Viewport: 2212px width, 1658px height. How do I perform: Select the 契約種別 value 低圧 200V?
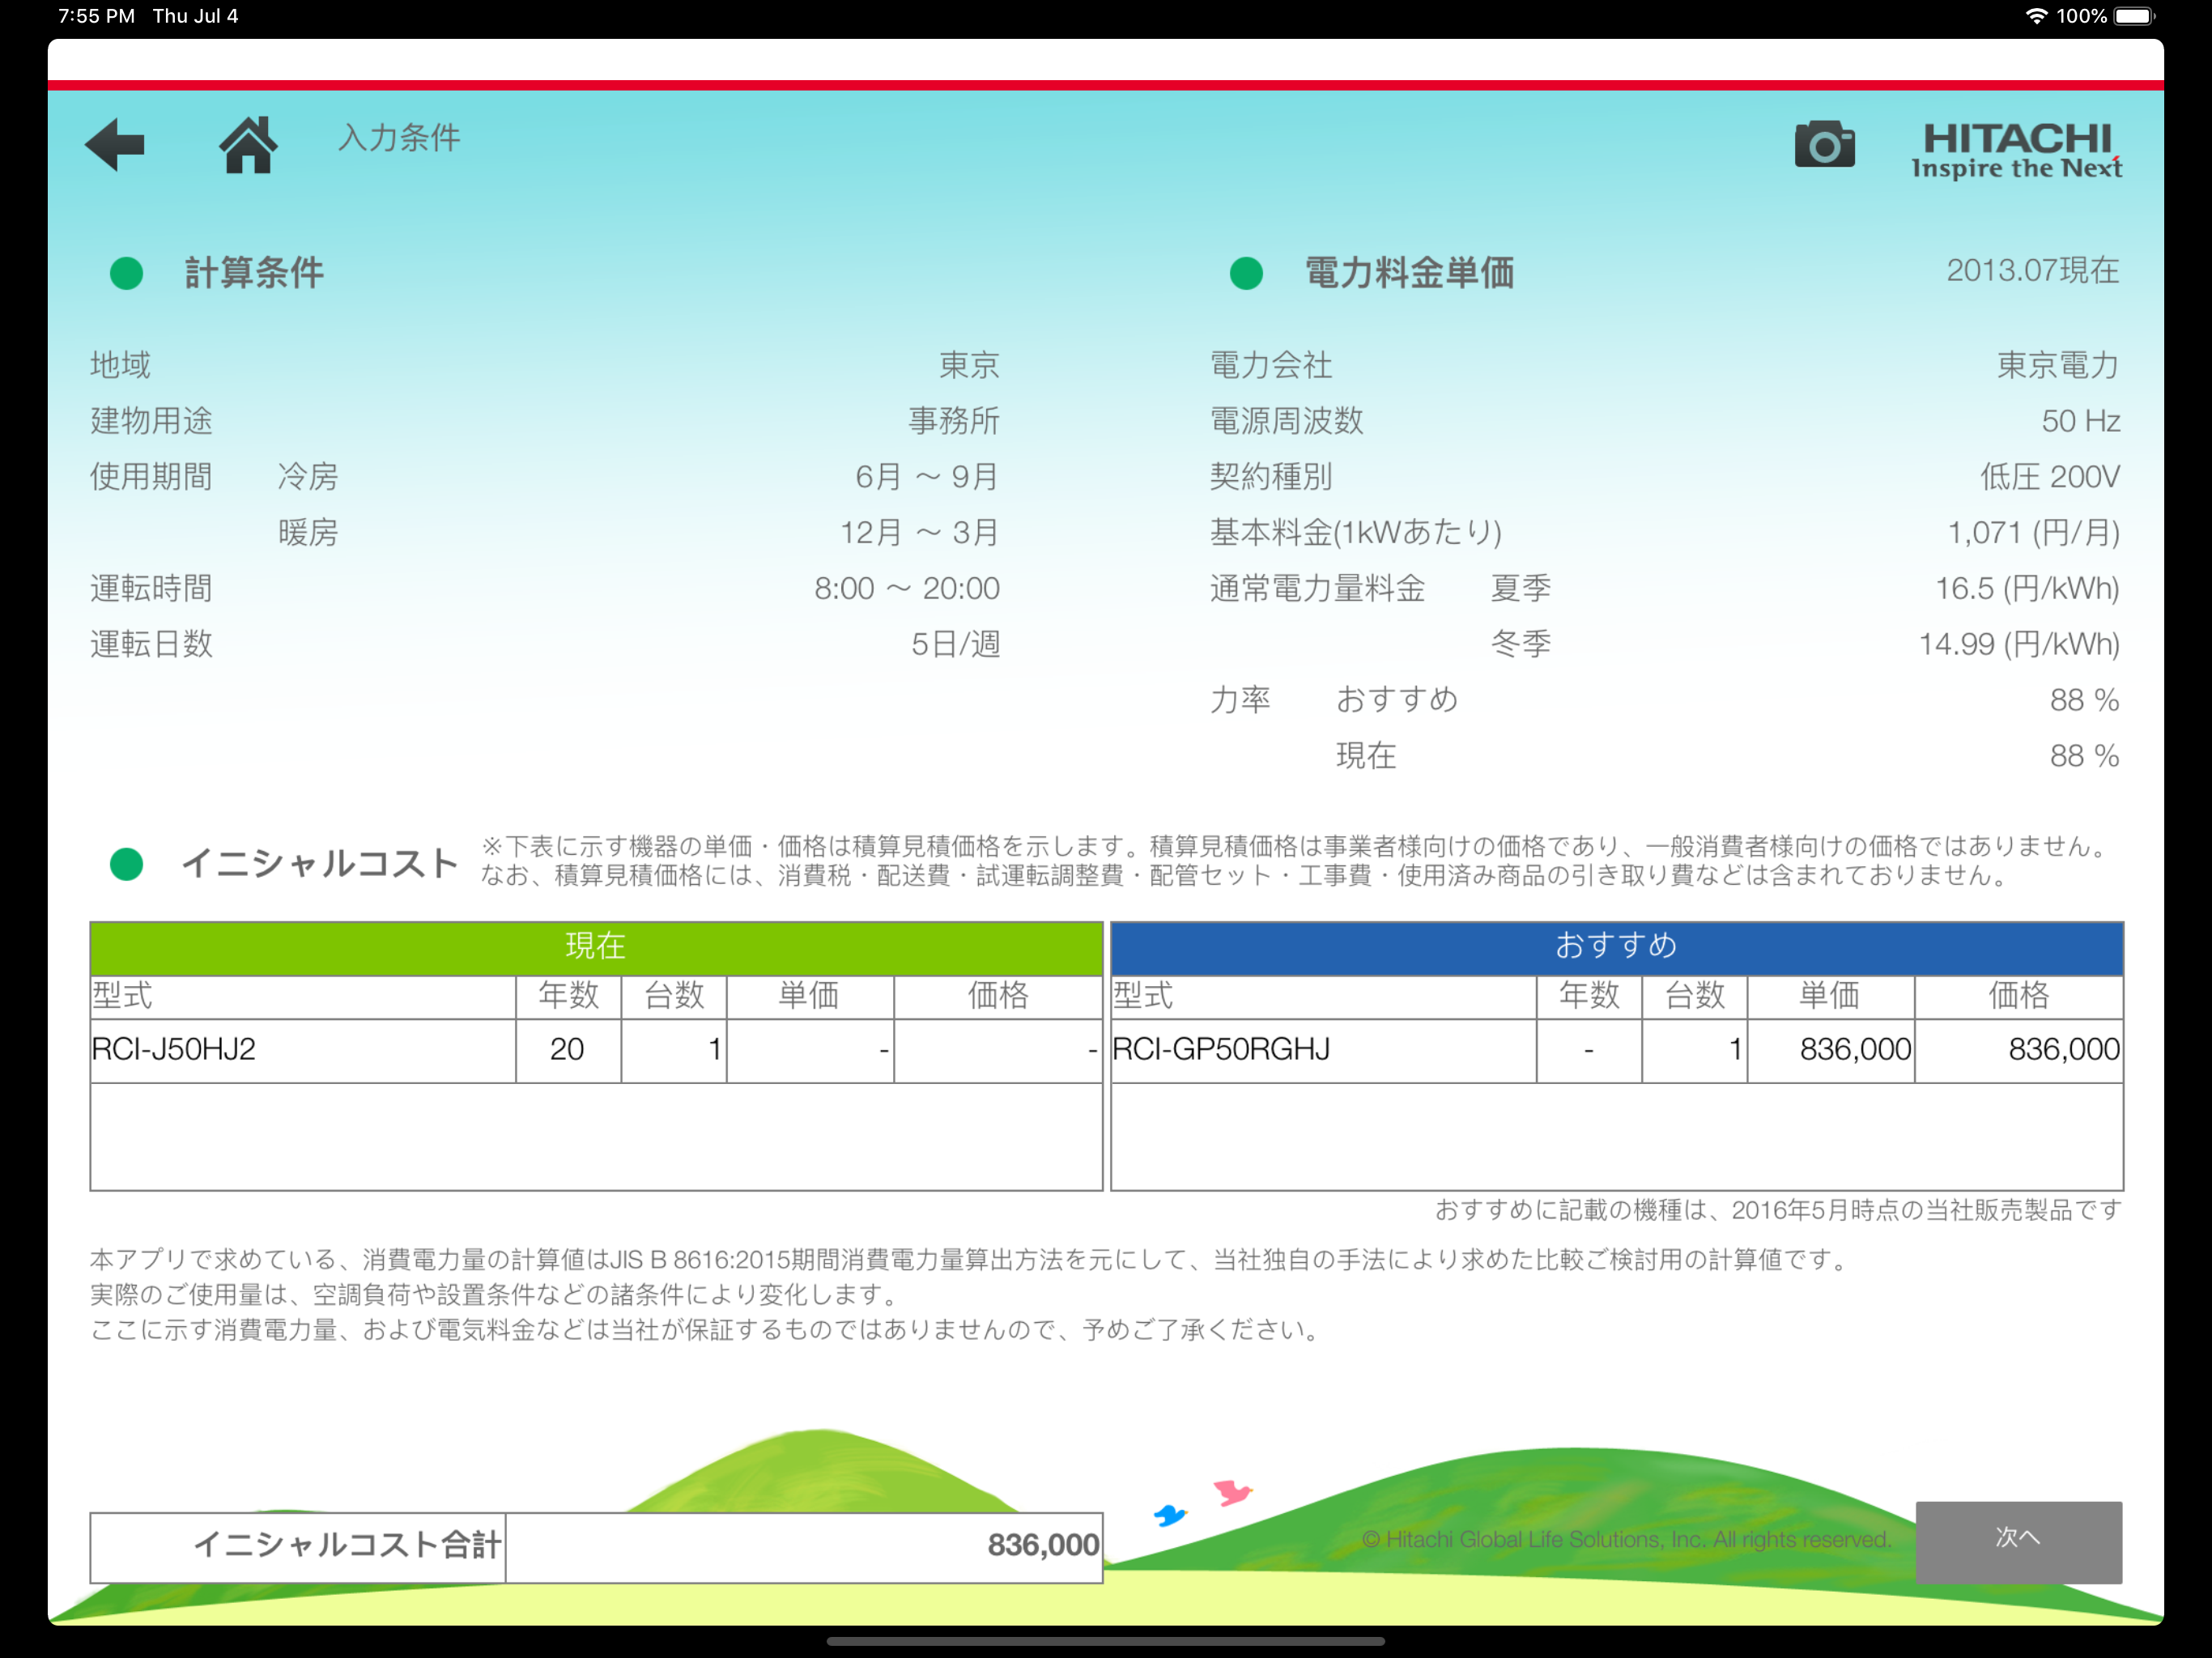click(2049, 477)
